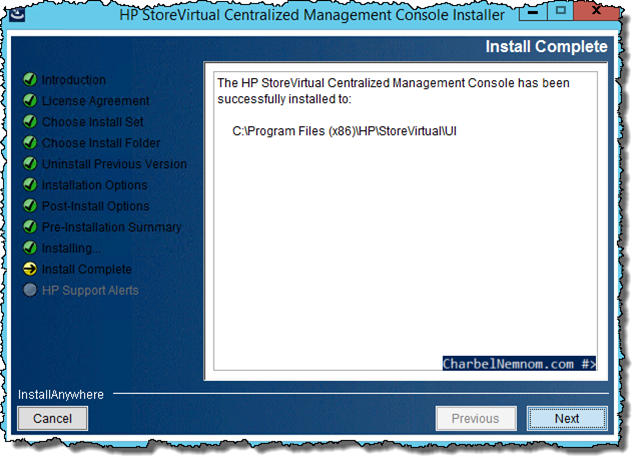
Task: Select the Pre-Installation Summary step label
Action: [x=111, y=227]
